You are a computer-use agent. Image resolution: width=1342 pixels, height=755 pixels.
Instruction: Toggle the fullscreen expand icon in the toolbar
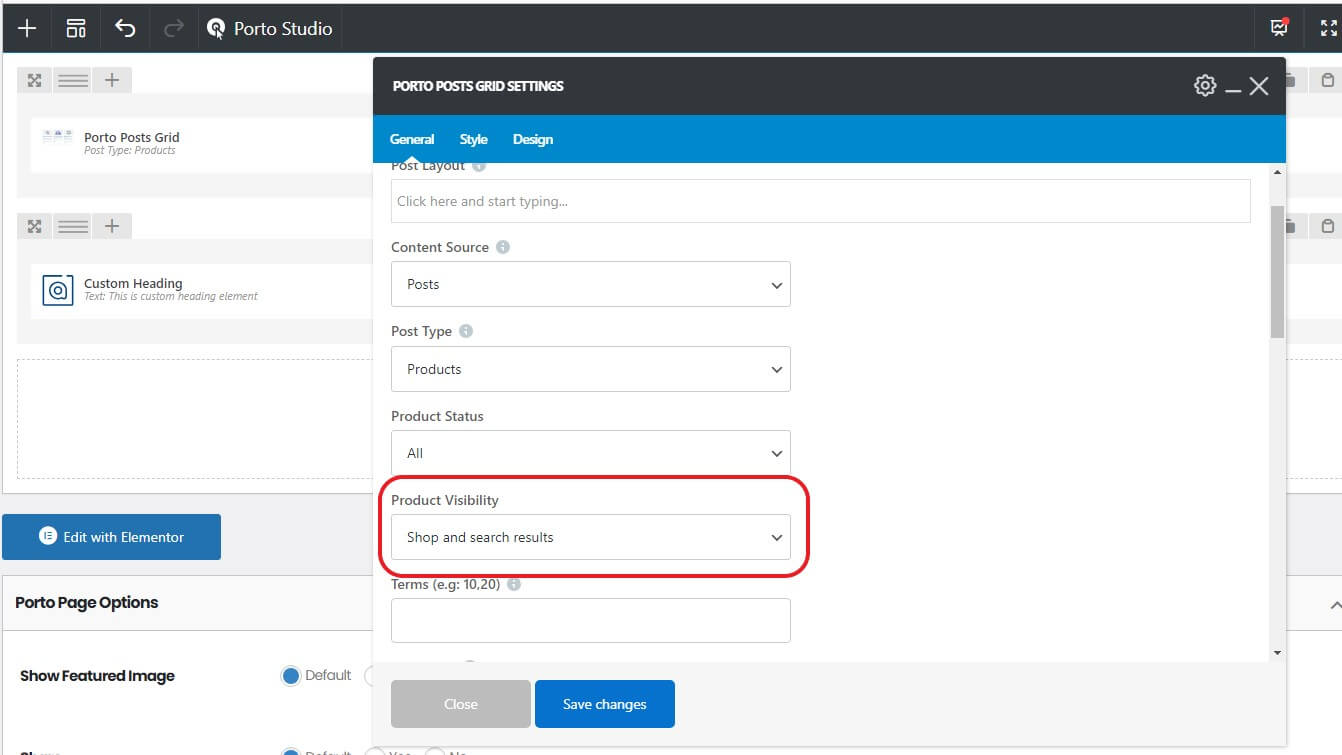coord(1328,28)
